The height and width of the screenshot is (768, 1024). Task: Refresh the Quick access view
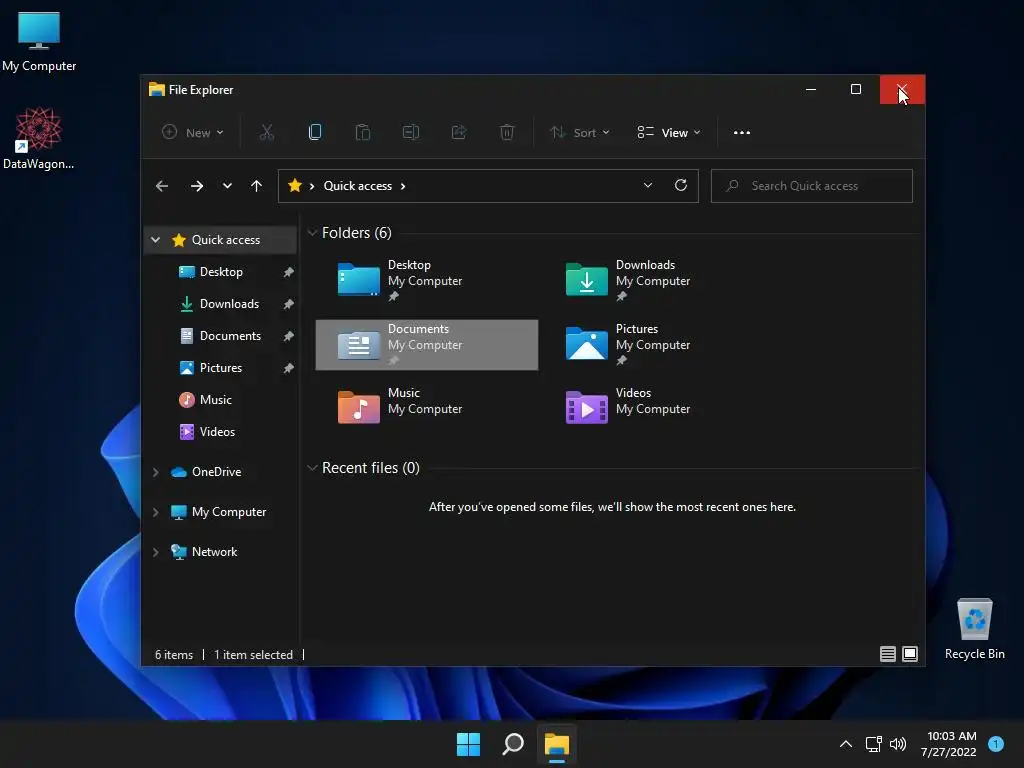680,185
